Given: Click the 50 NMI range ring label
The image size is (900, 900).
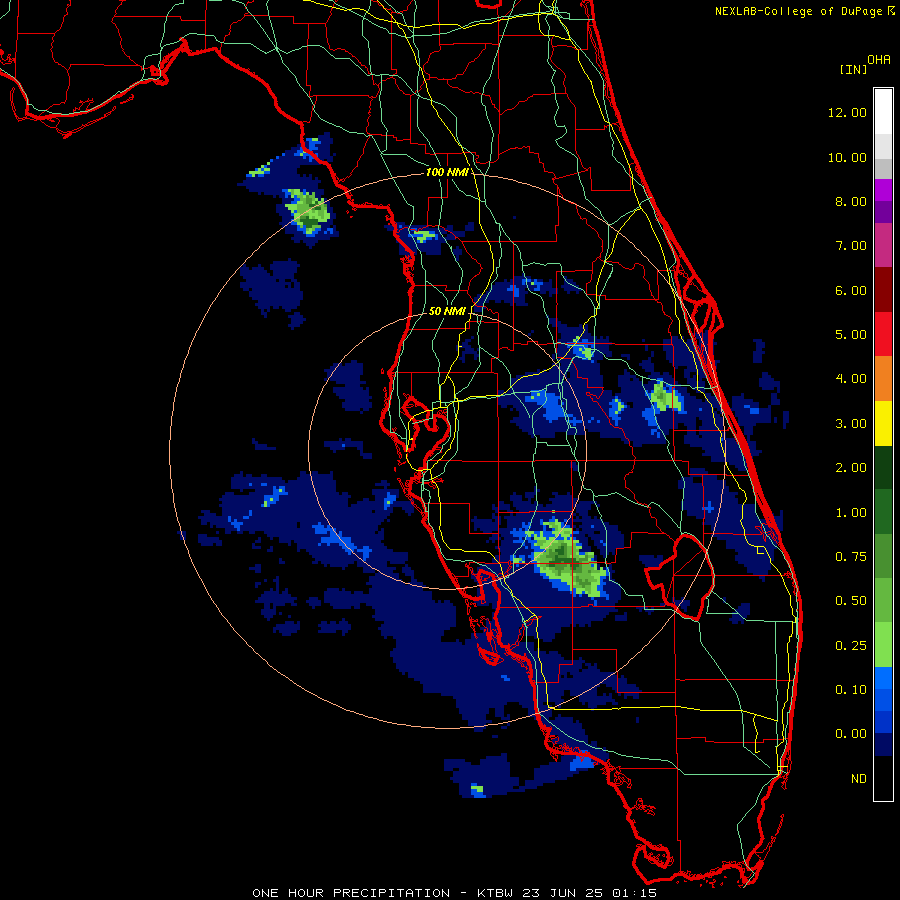Looking at the screenshot, I should click(447, 311).
